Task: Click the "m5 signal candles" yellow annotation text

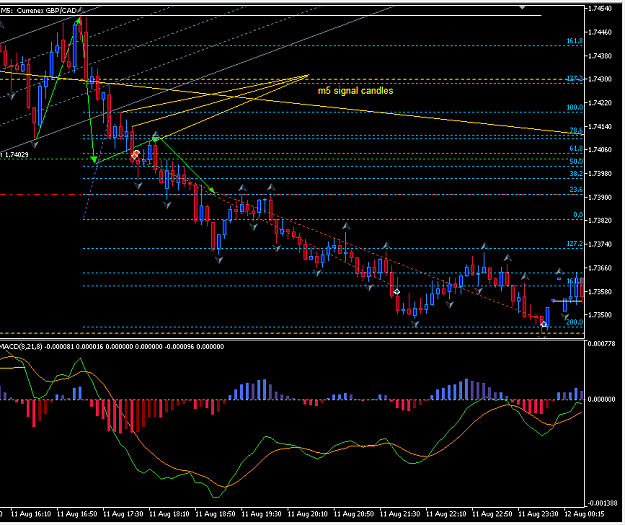Action: [x=355, y=91]
